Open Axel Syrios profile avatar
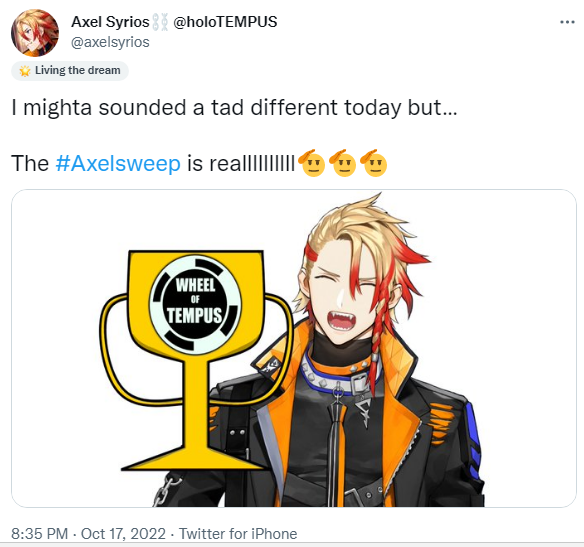 pos(35,33)
